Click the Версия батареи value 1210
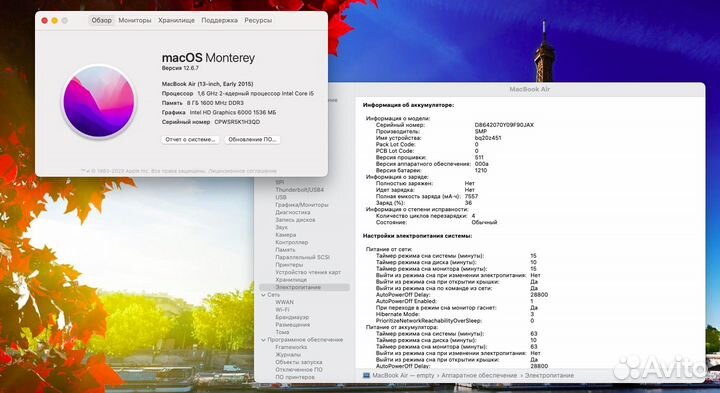This screenshot has width=720, height=393. (481, 170)
